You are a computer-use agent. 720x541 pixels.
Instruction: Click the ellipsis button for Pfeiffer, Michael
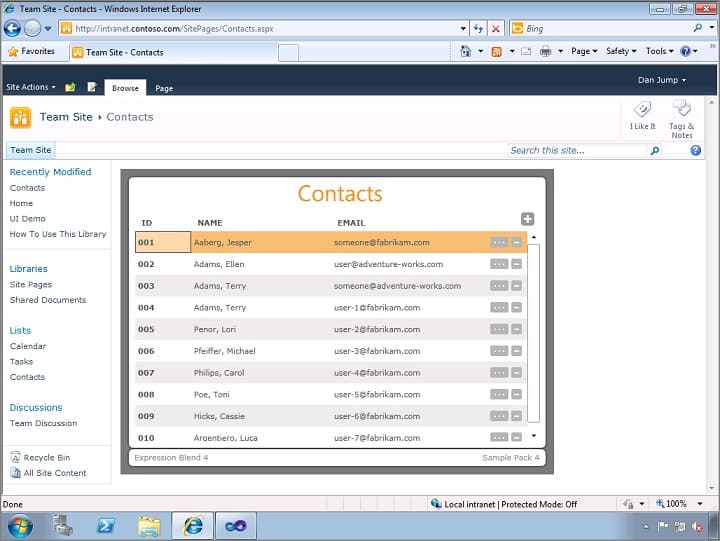click(x=499, y=351)
